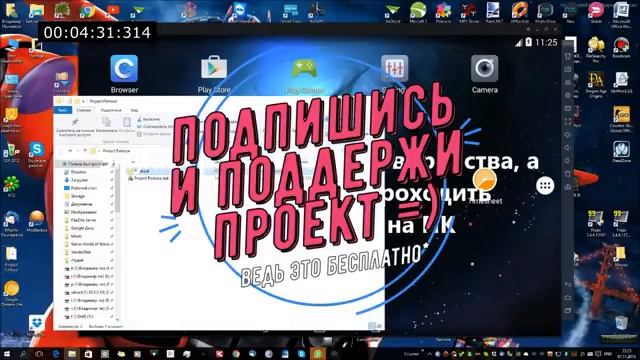
Task: Open the Play Games controller icon
Action: [x=304, y=69]
